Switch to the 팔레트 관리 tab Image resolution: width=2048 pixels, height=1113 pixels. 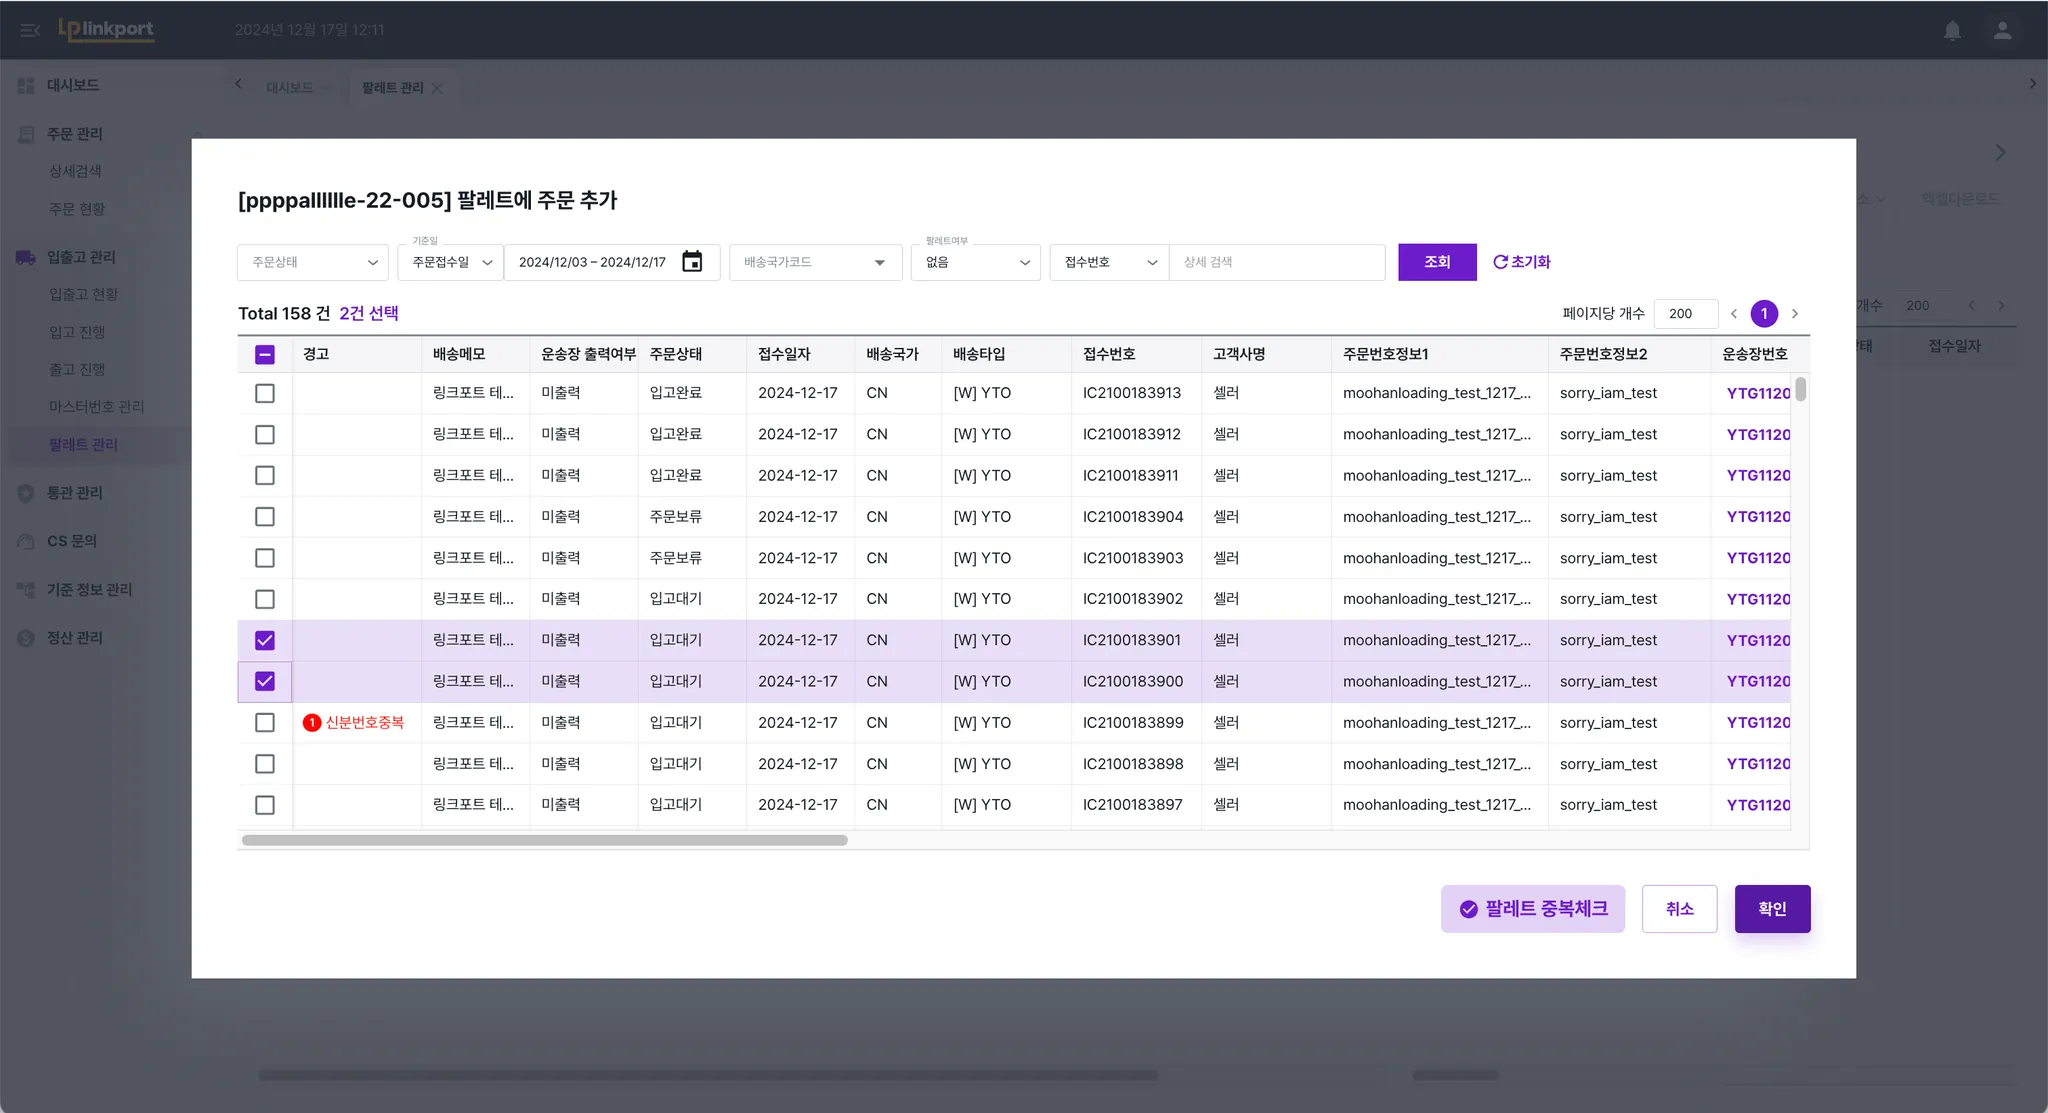pos(392,88)
